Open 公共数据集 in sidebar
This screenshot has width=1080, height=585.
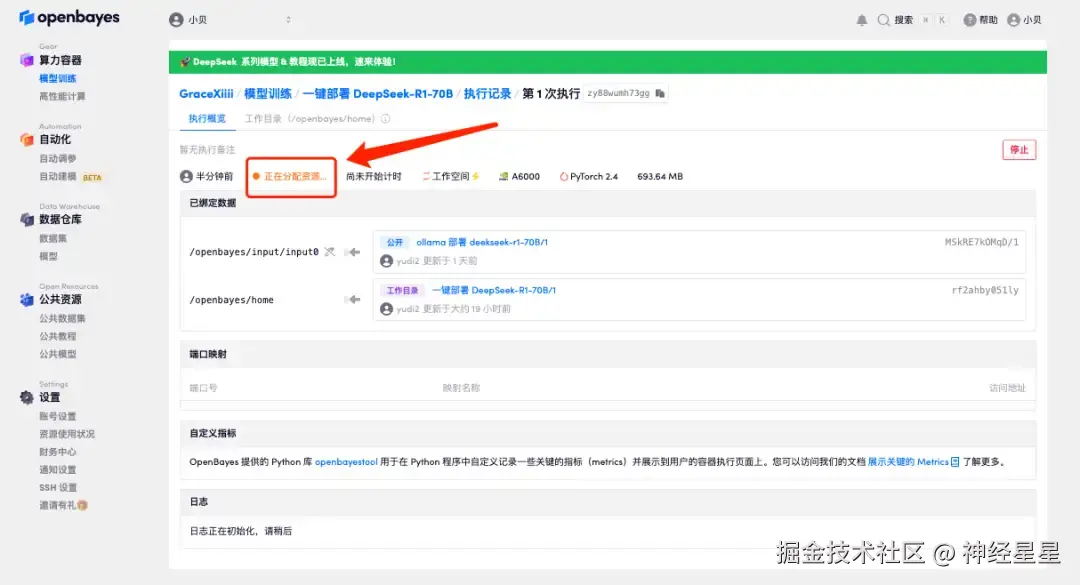coord(62,318)
